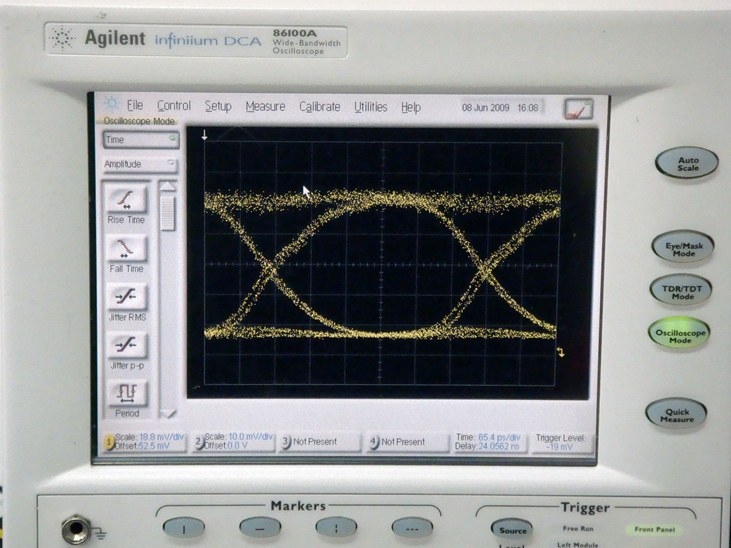Toggle channel 1 number button
The height and width of the screenshot is (548, 731).
coord(109,442)
